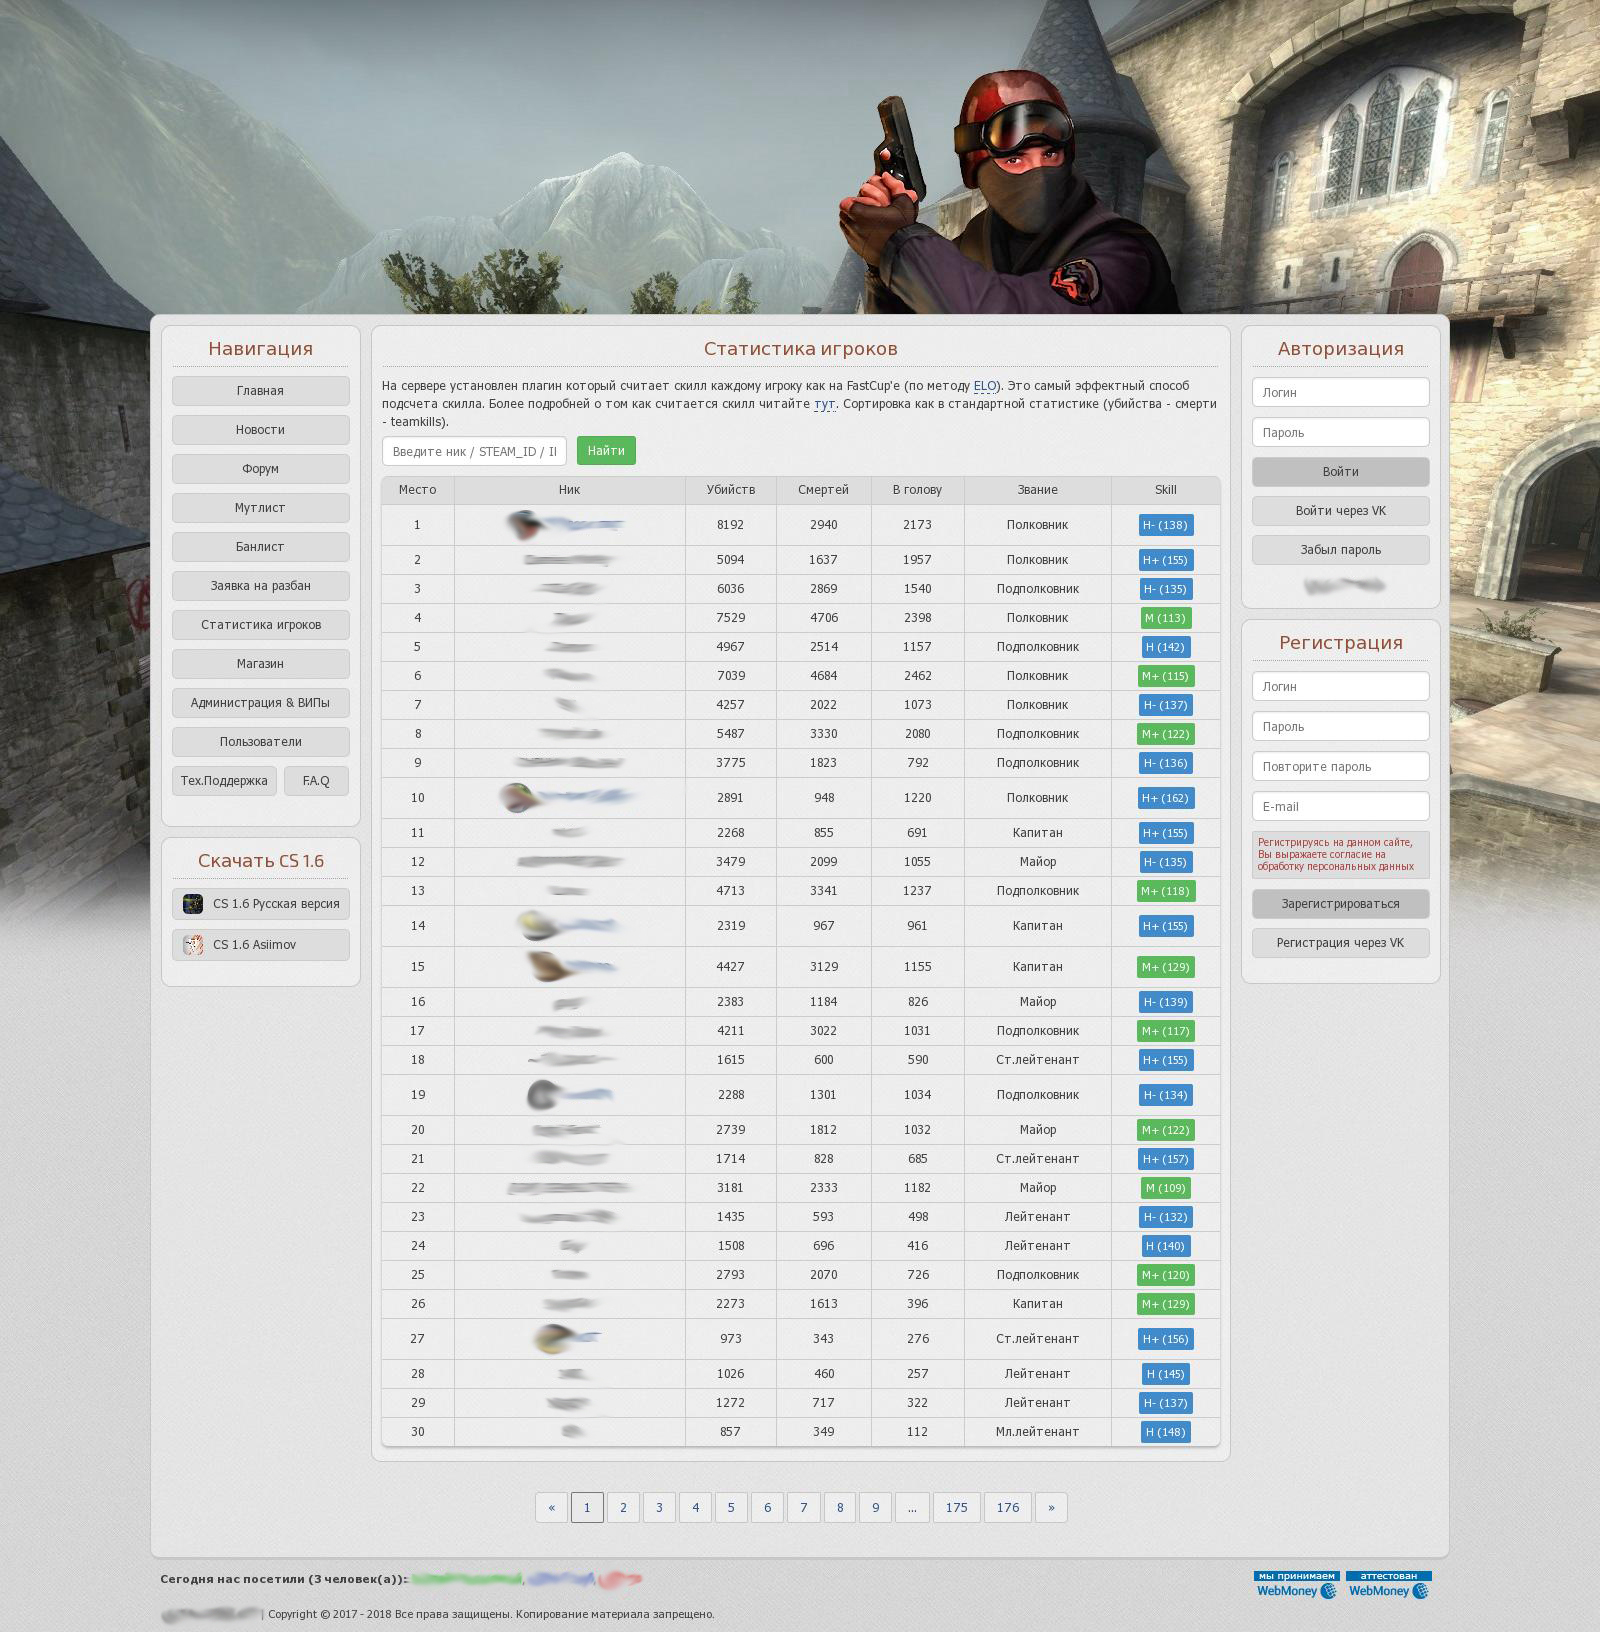Viewport: 1600px width, 1632px height.
Task: Click the Зарегистрироваться button
Action: coord(1340,904)
